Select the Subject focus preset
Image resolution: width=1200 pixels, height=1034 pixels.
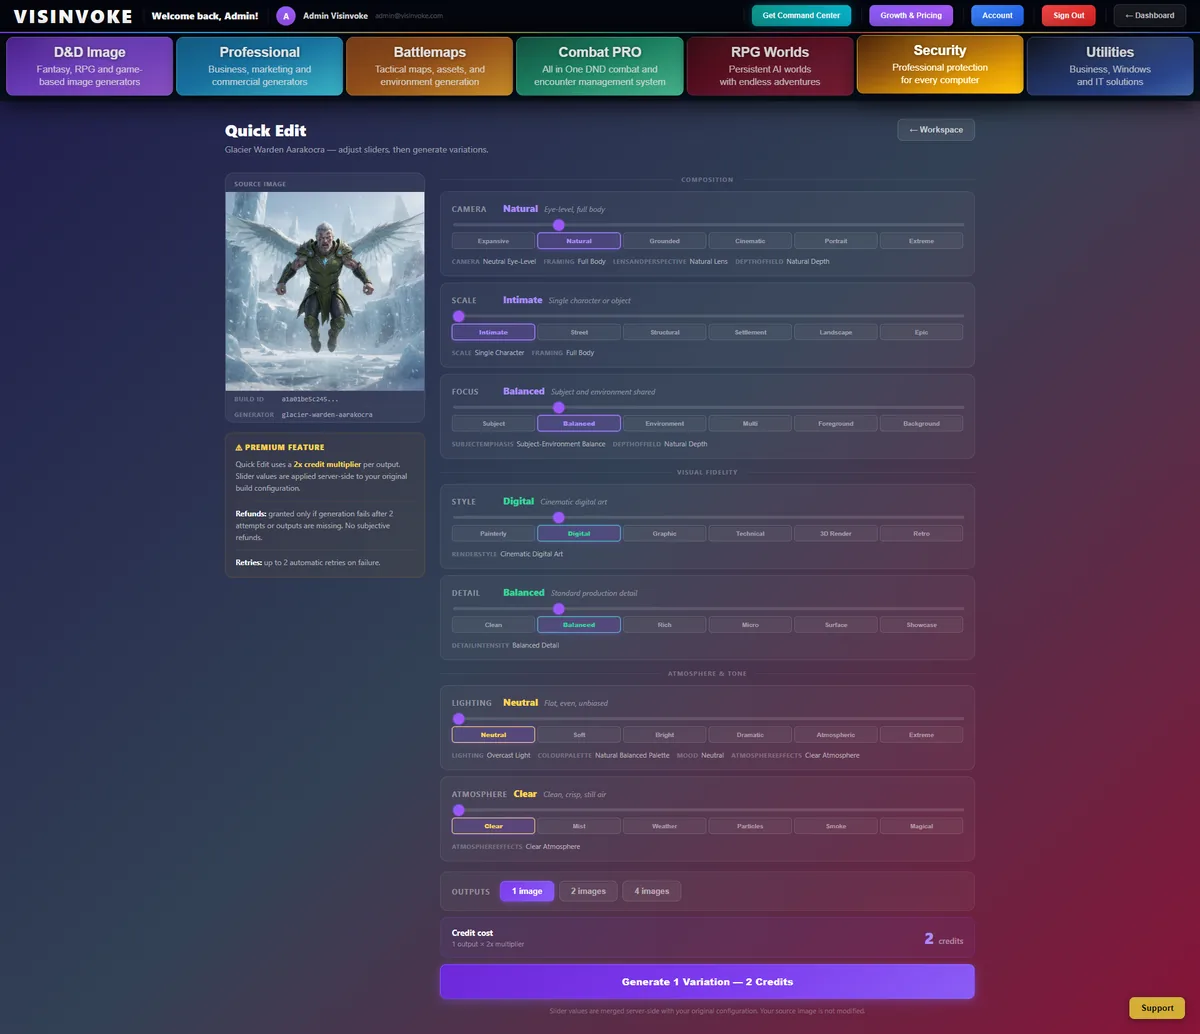click(x=493, y=423)
